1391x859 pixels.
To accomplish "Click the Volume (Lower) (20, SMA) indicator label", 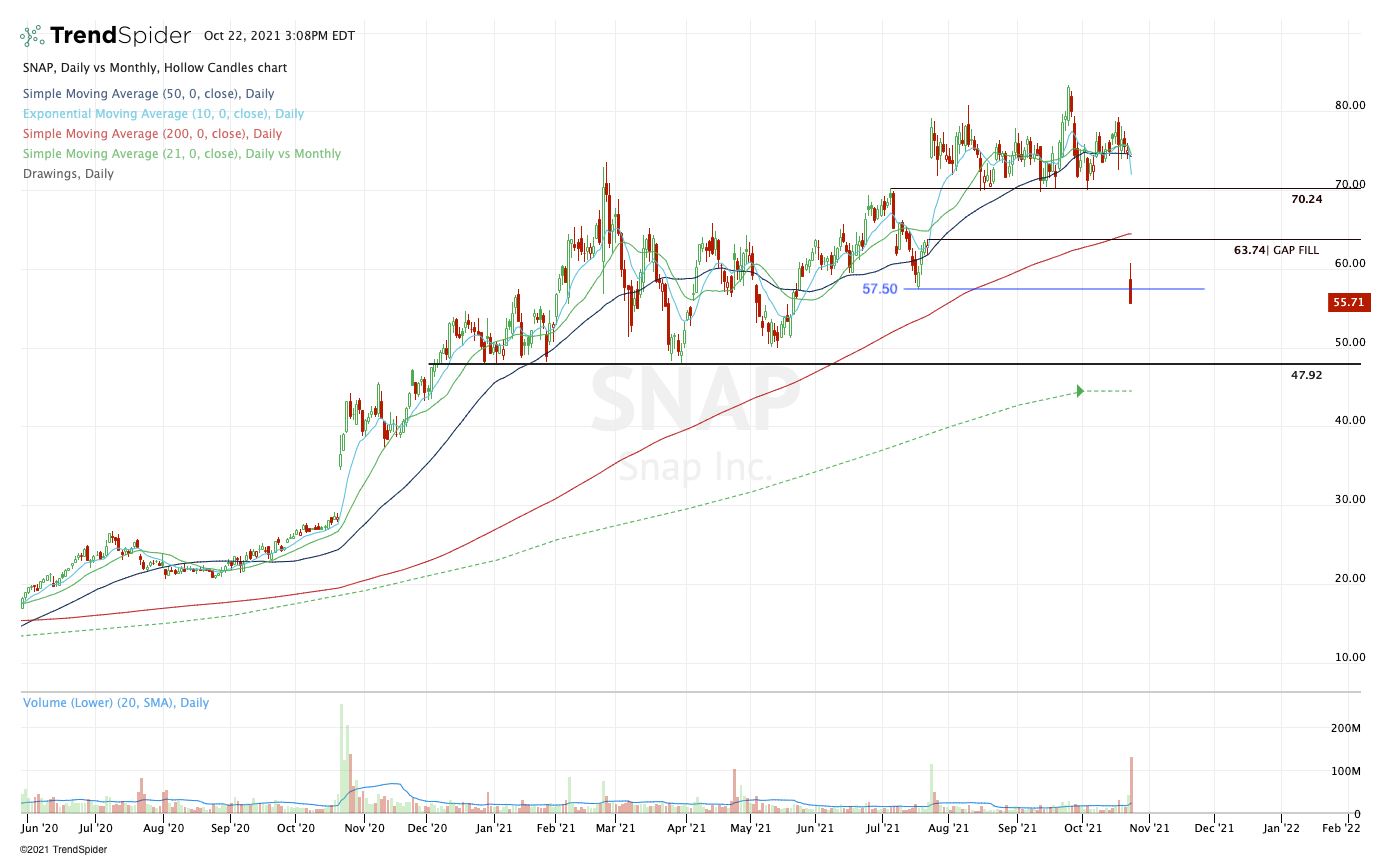I will [x=116, y=703].
